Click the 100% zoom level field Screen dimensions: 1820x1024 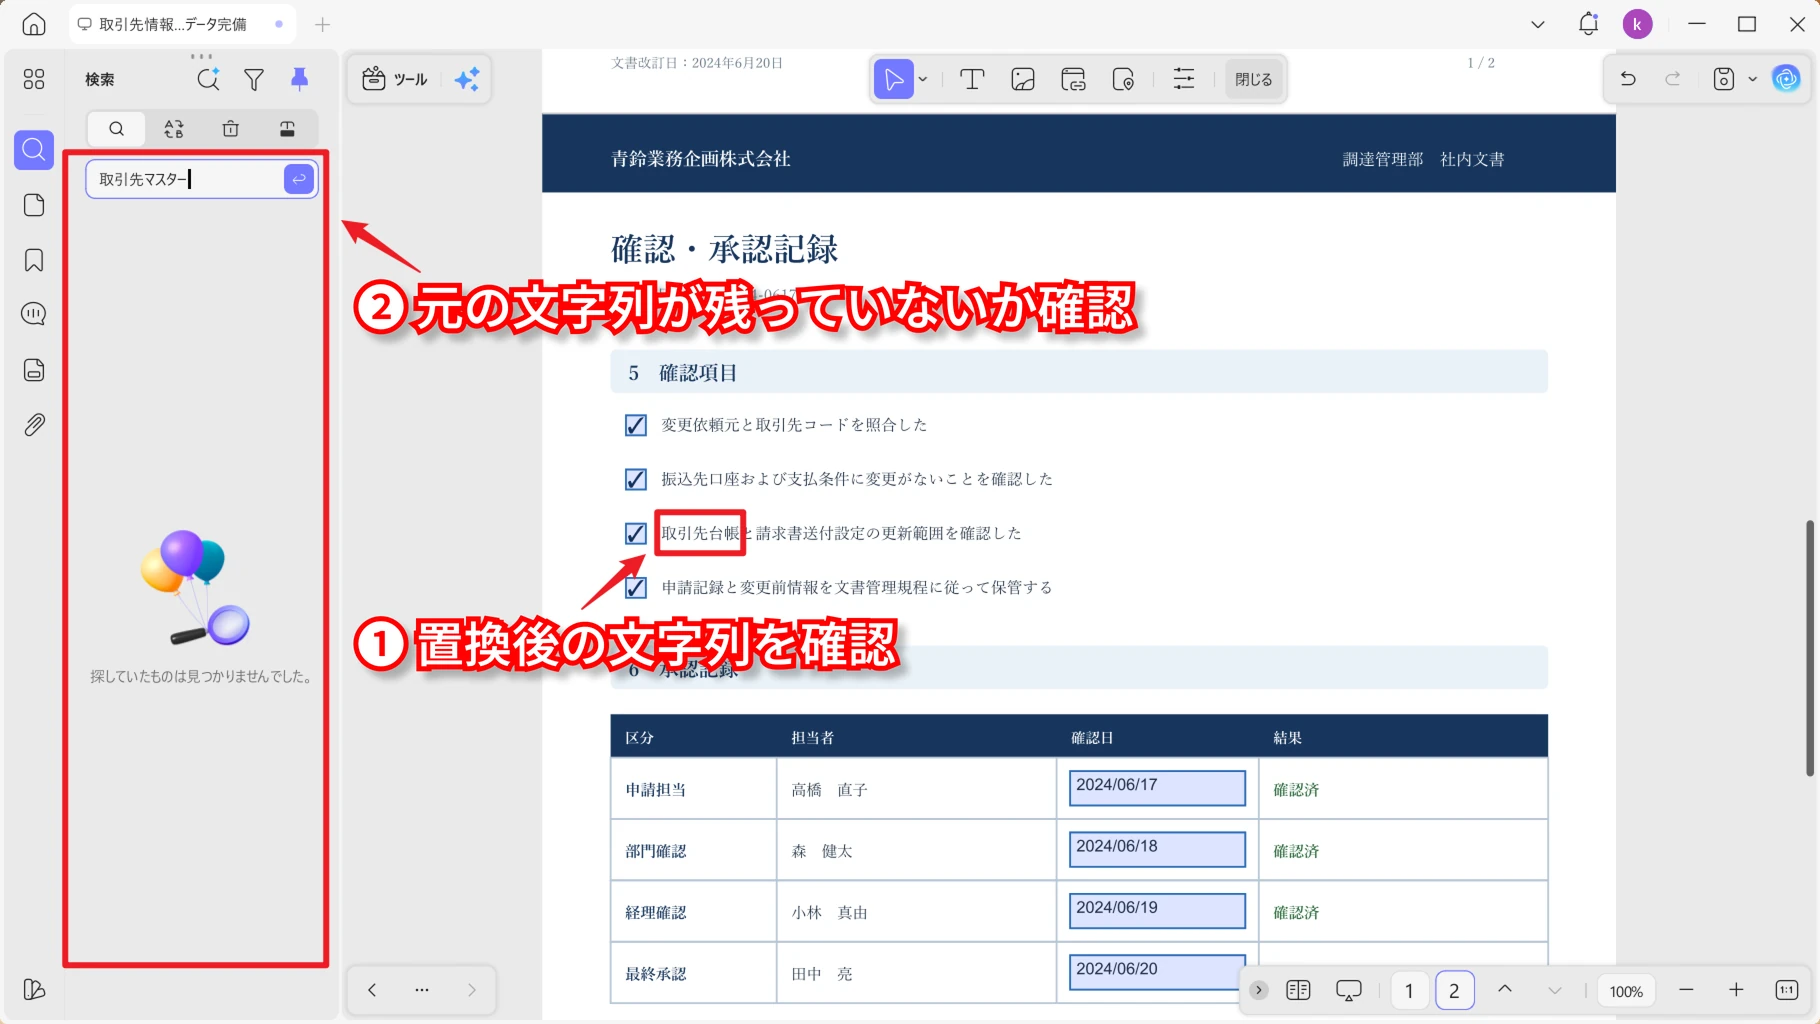(1626, 990)
